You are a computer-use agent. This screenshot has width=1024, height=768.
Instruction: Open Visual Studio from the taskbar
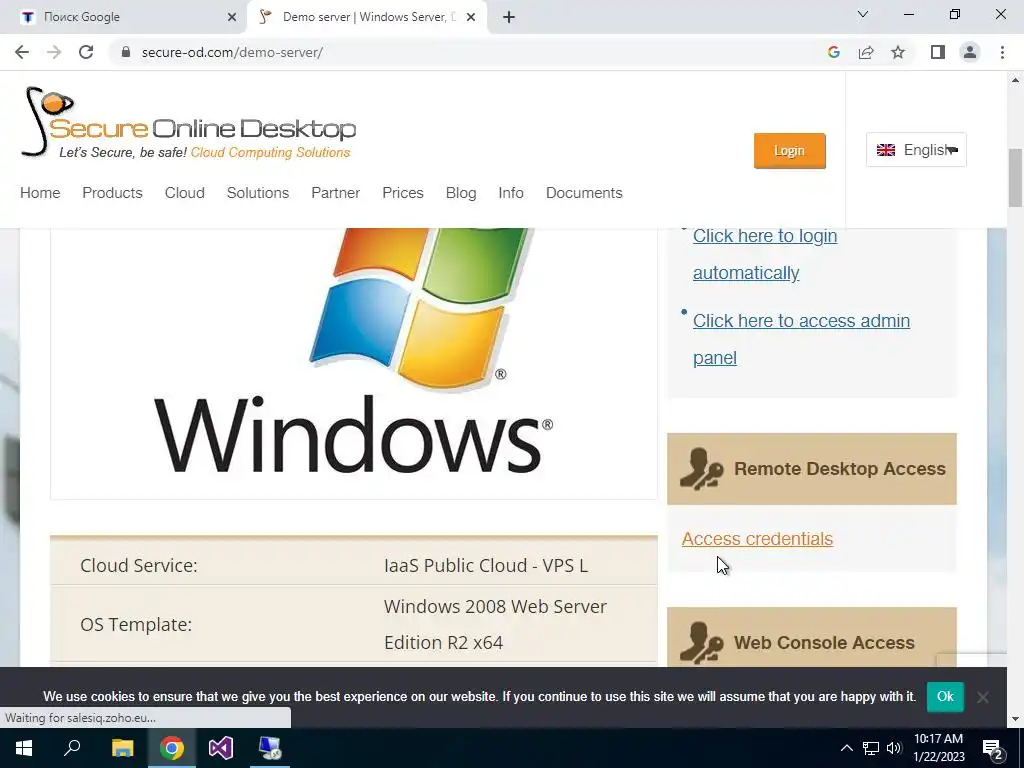(x=221, y=748)
